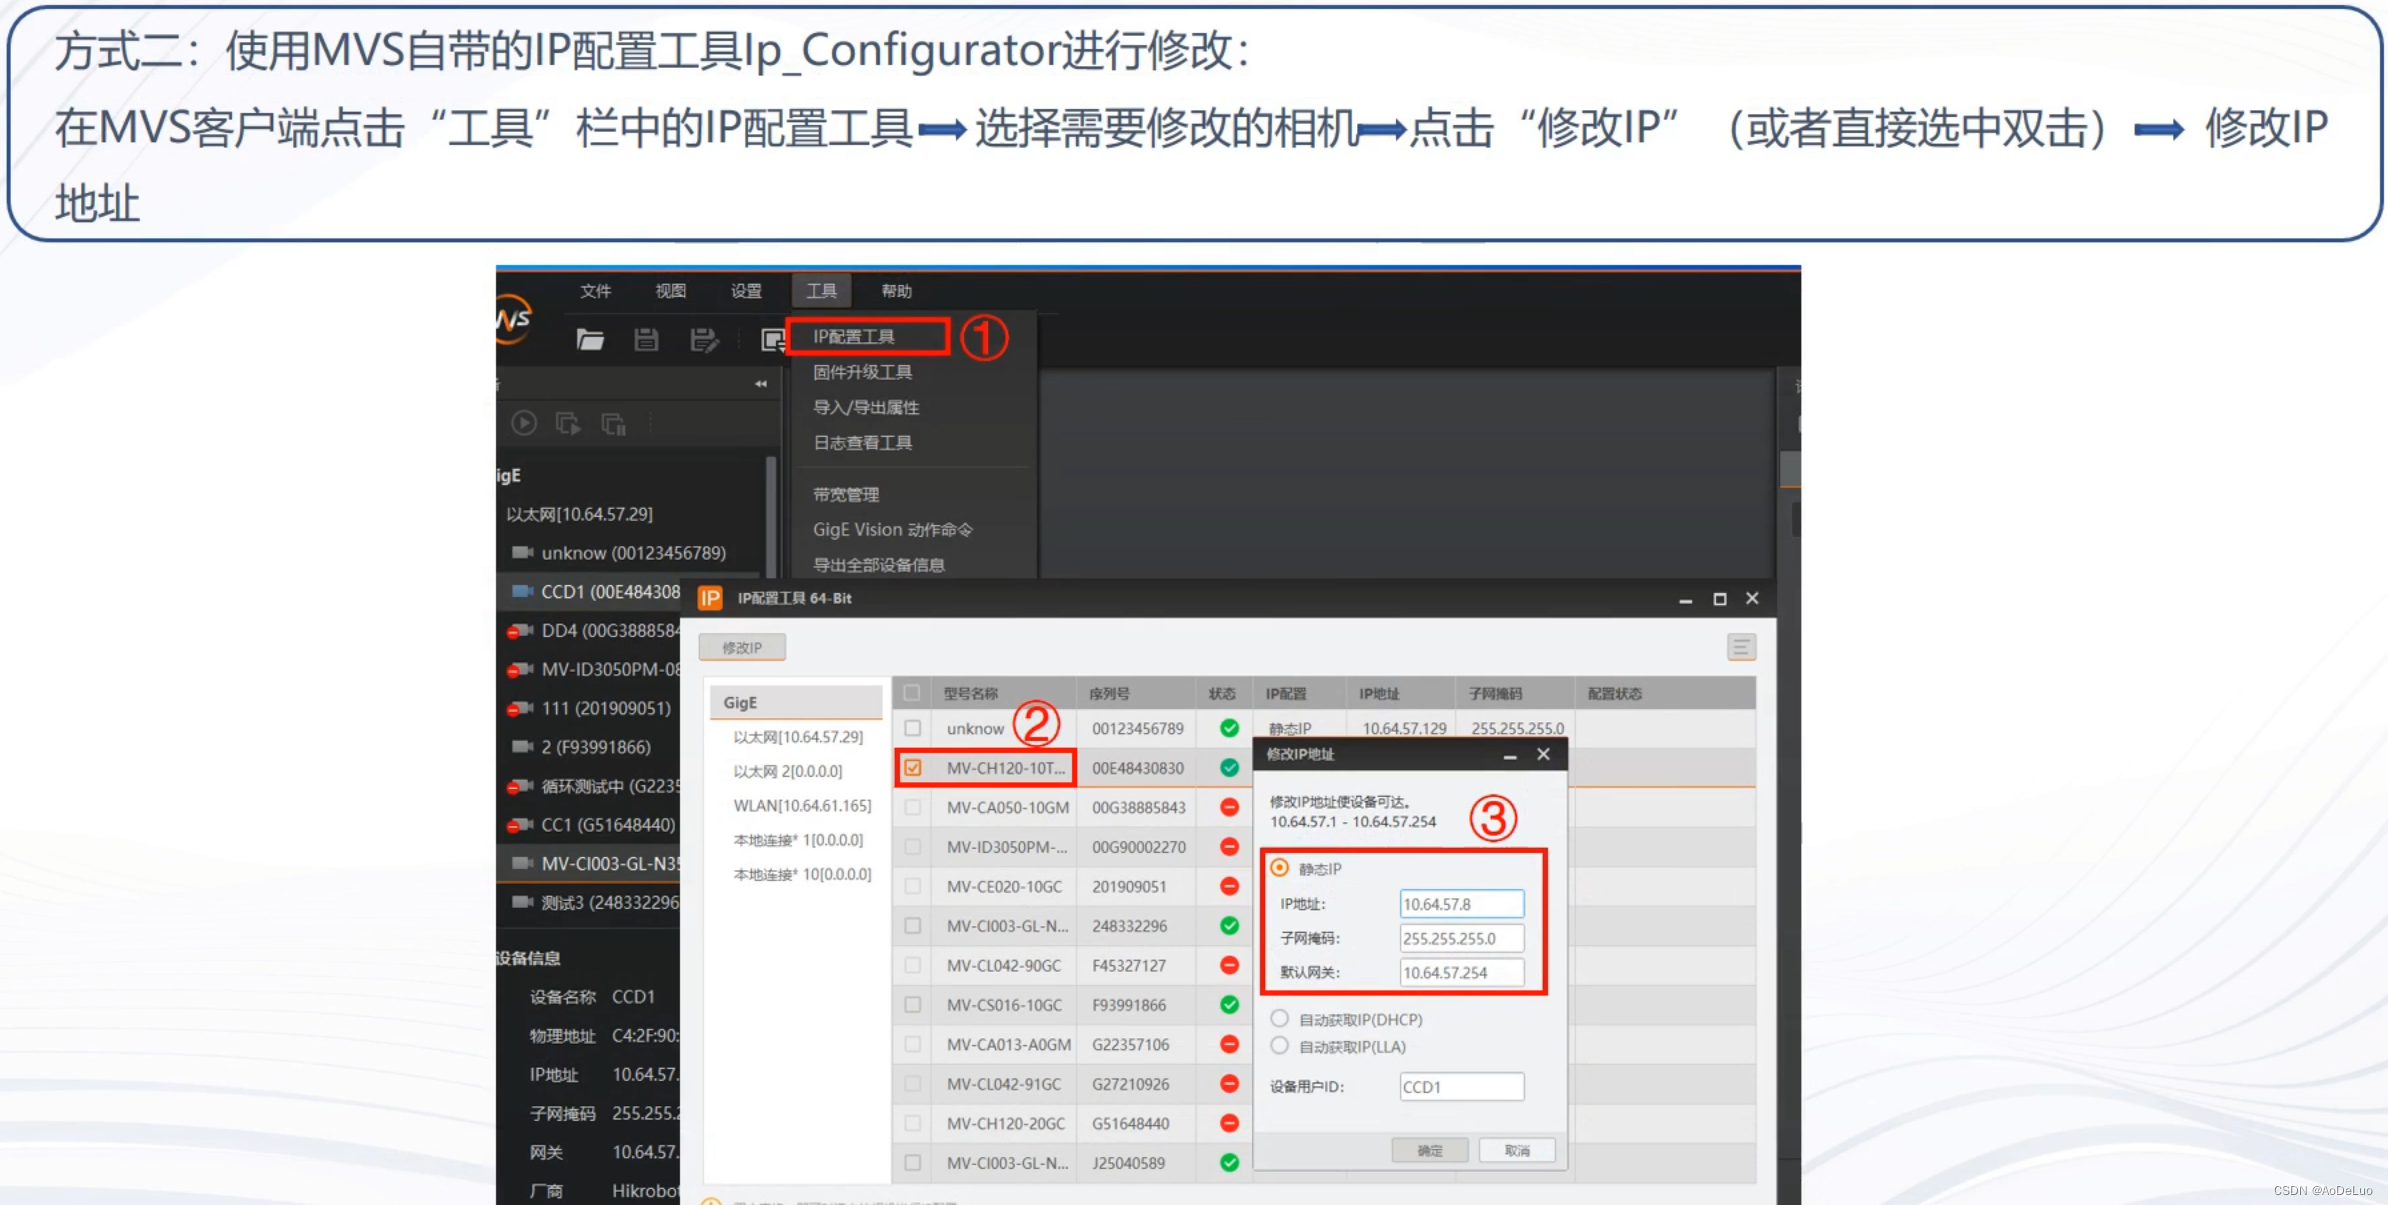
Task: Click the start acquisition play icon
Action: coord(524,423)
